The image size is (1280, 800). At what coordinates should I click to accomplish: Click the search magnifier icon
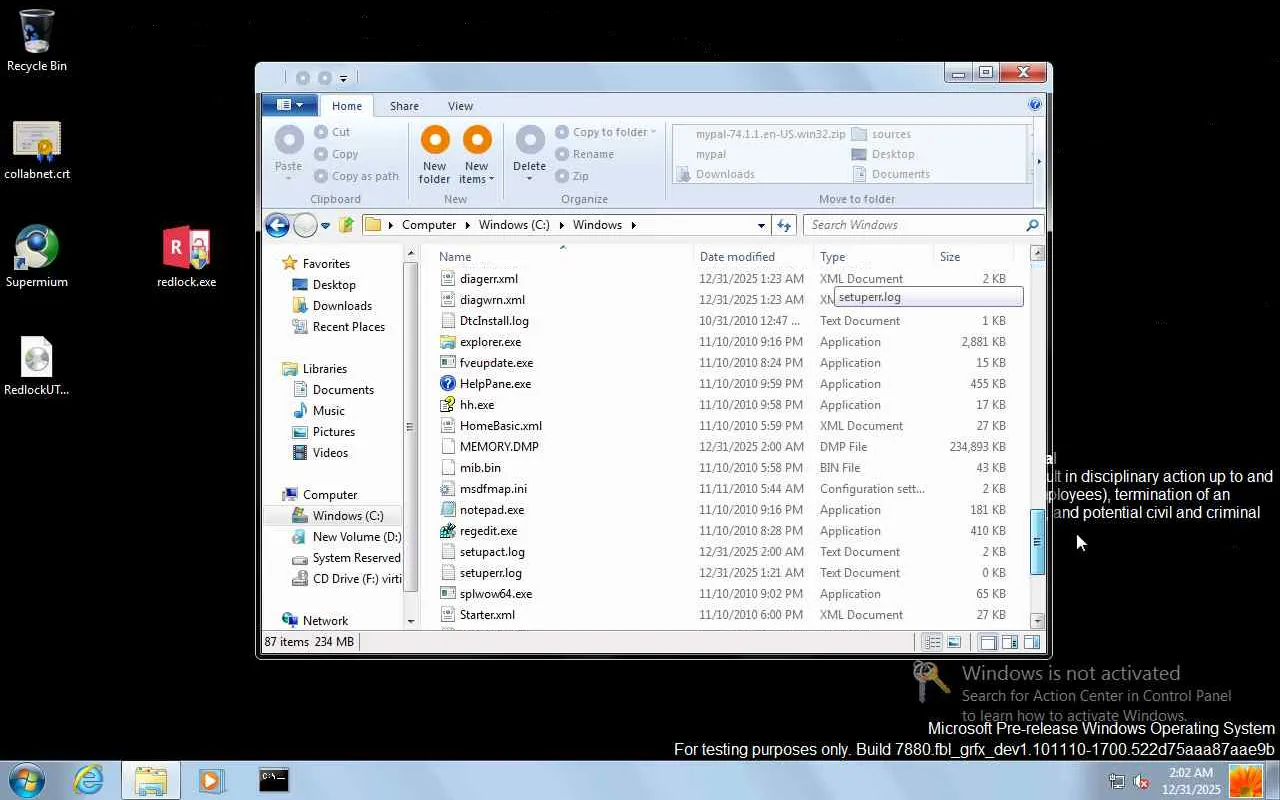pyautogui.click(x=1032, y=225)
